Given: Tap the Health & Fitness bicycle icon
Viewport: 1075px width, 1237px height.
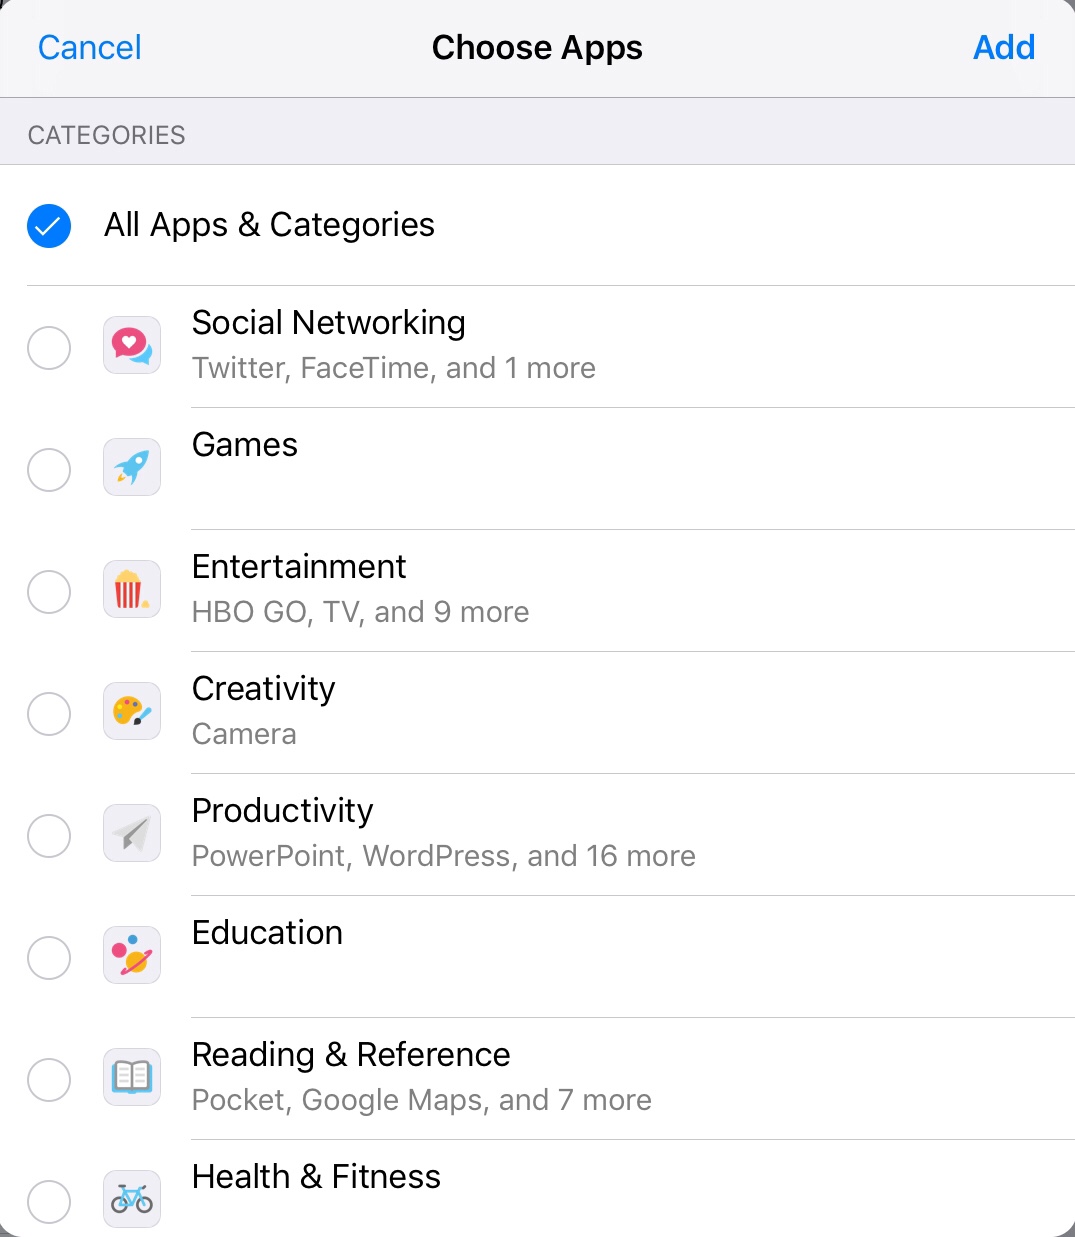Looking at the screenshot, I should (x=132, y=1198).
